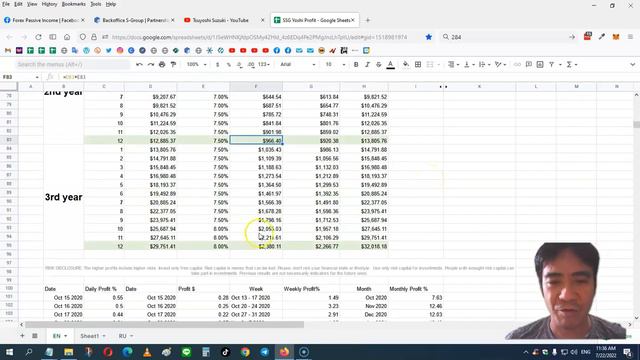This screenshot has width=640, height=360.
Task: Add a new sheet with plus button
Action: pyautogui.click(x=22, y=336)
